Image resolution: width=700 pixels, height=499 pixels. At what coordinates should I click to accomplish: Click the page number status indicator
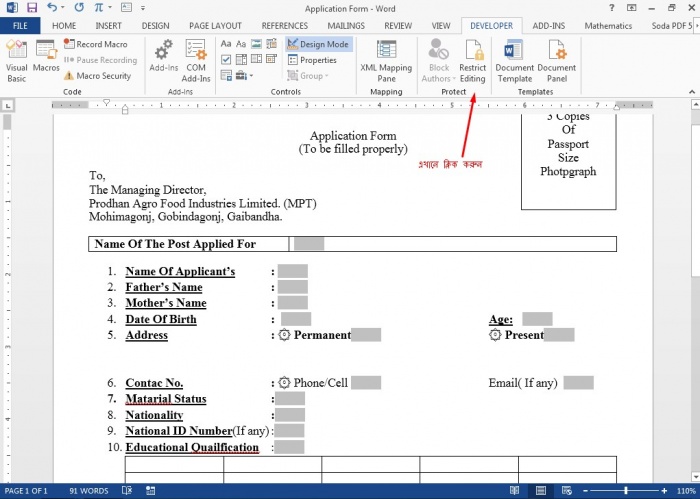[26, 491]
